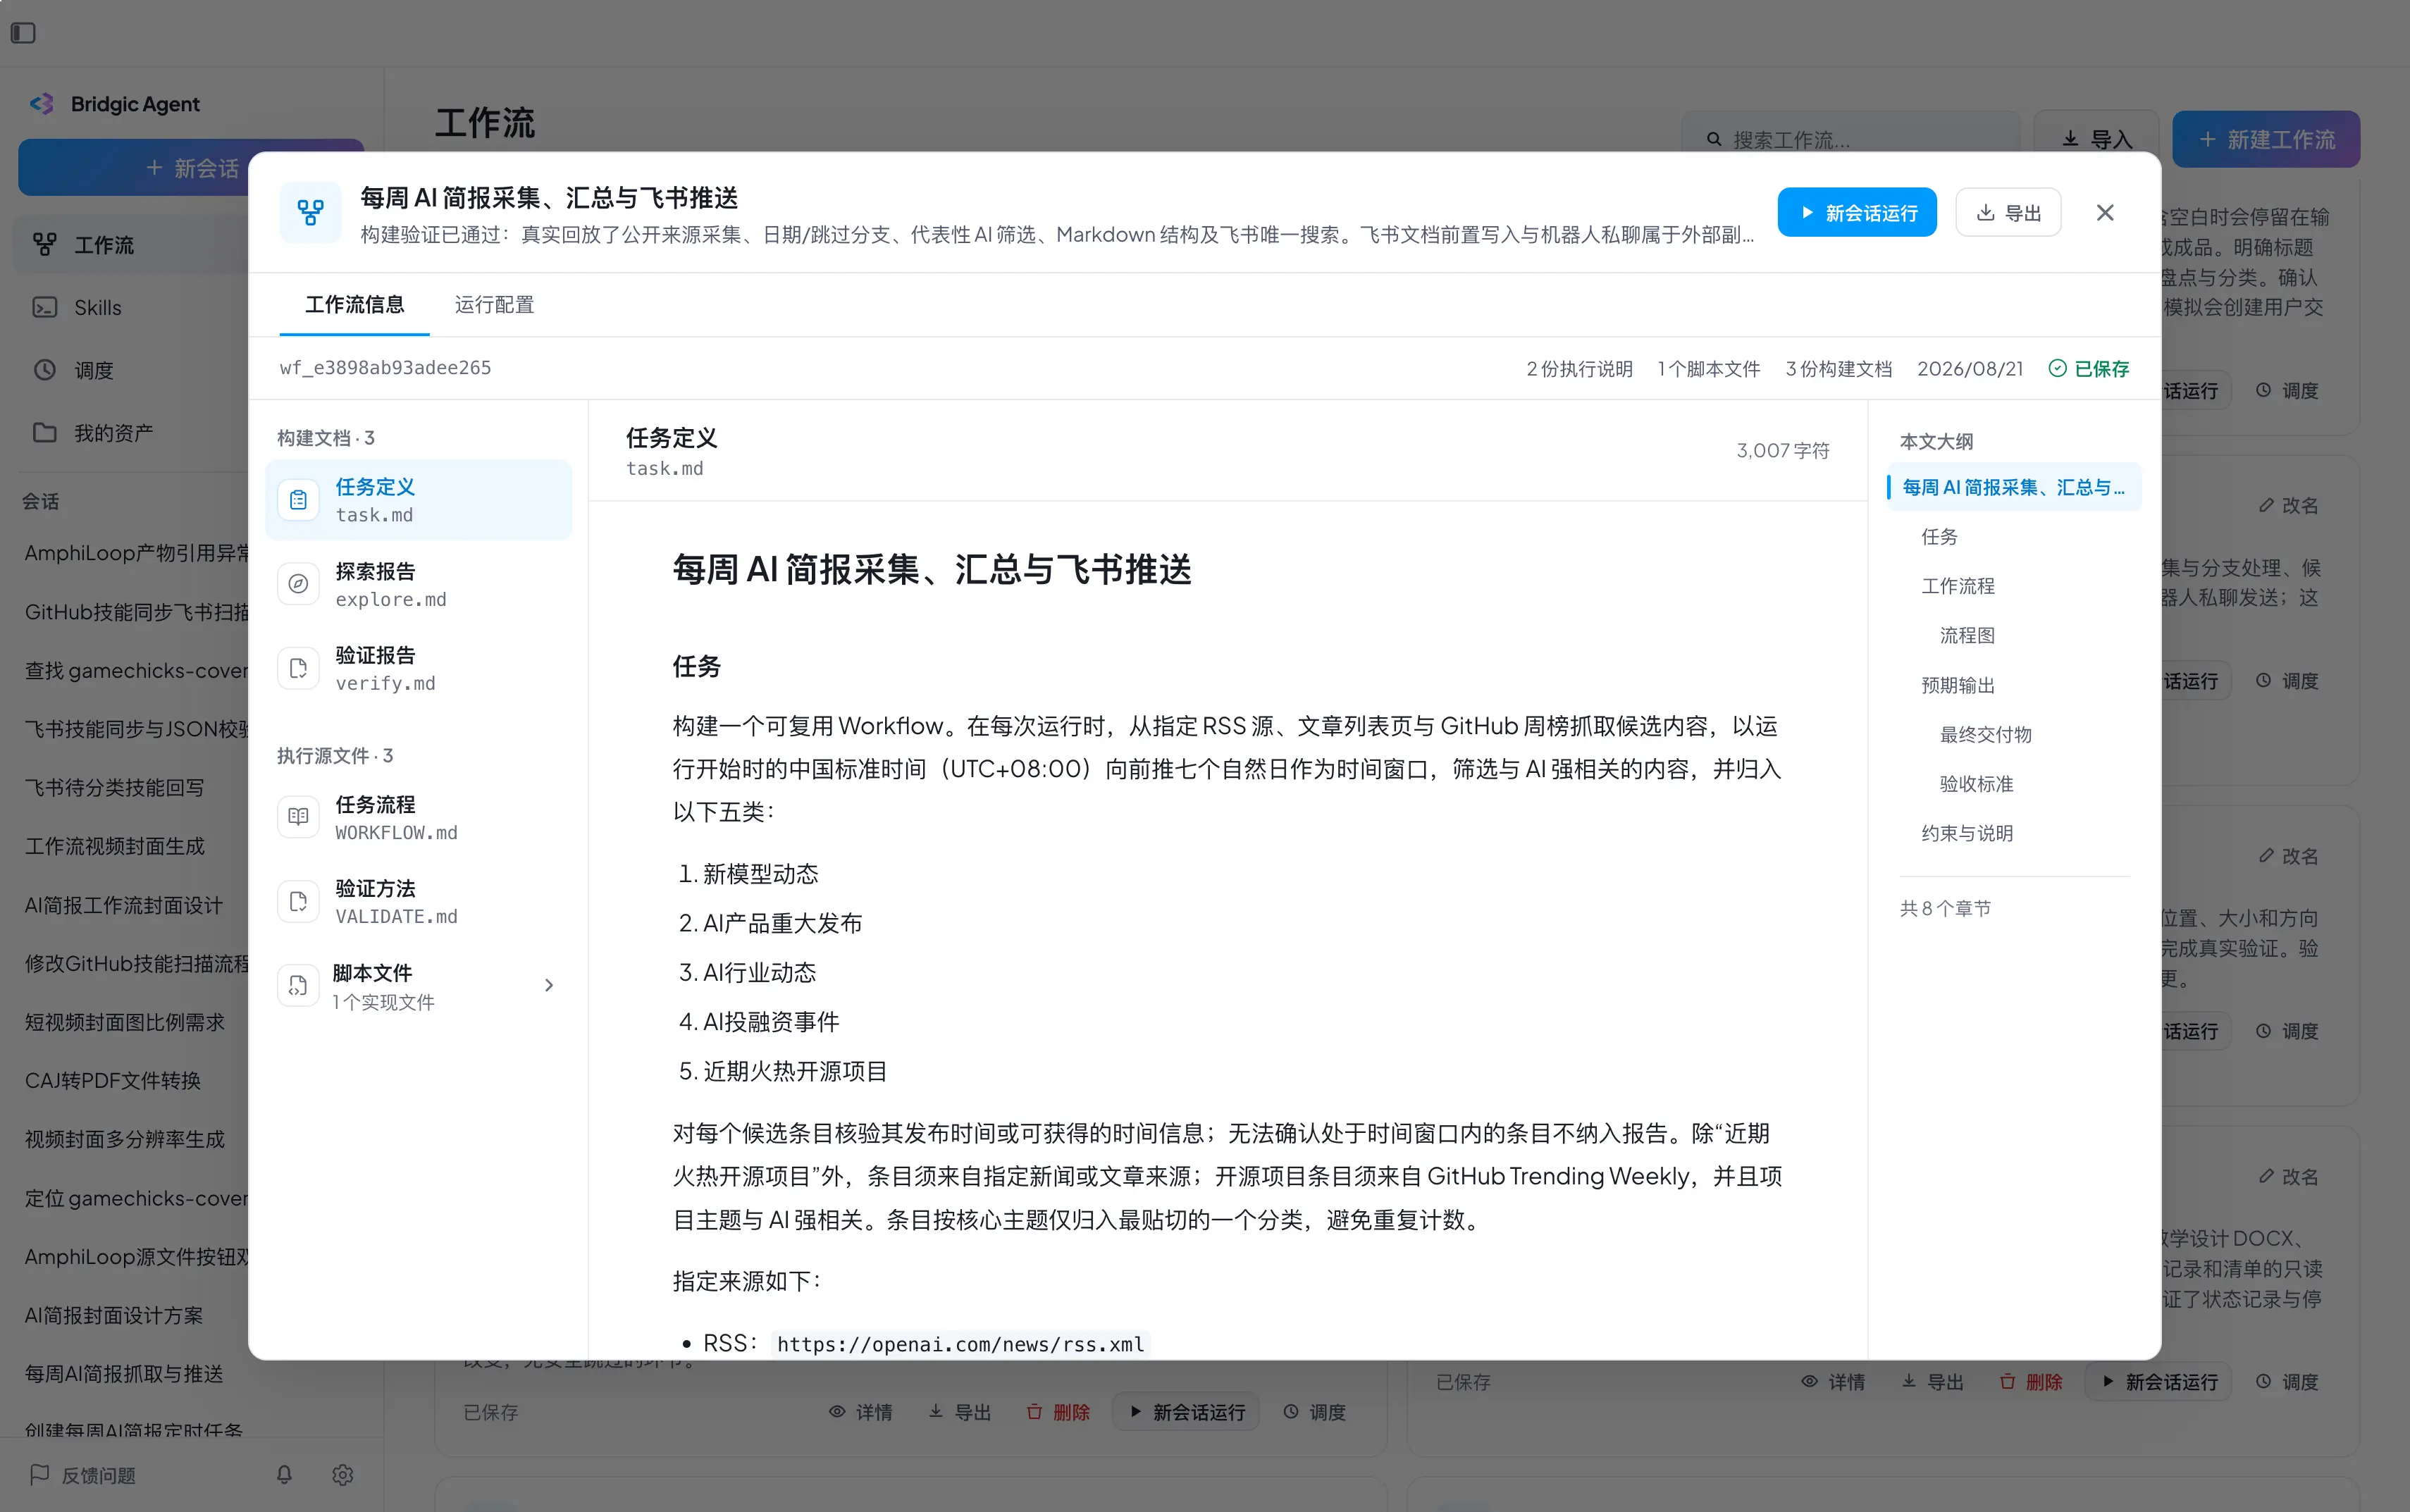The image size is (2410, 1512).
Task: Open conversation CAJ转PDF文件转换
Action: pyautogui.click(x=113, y=1080)
